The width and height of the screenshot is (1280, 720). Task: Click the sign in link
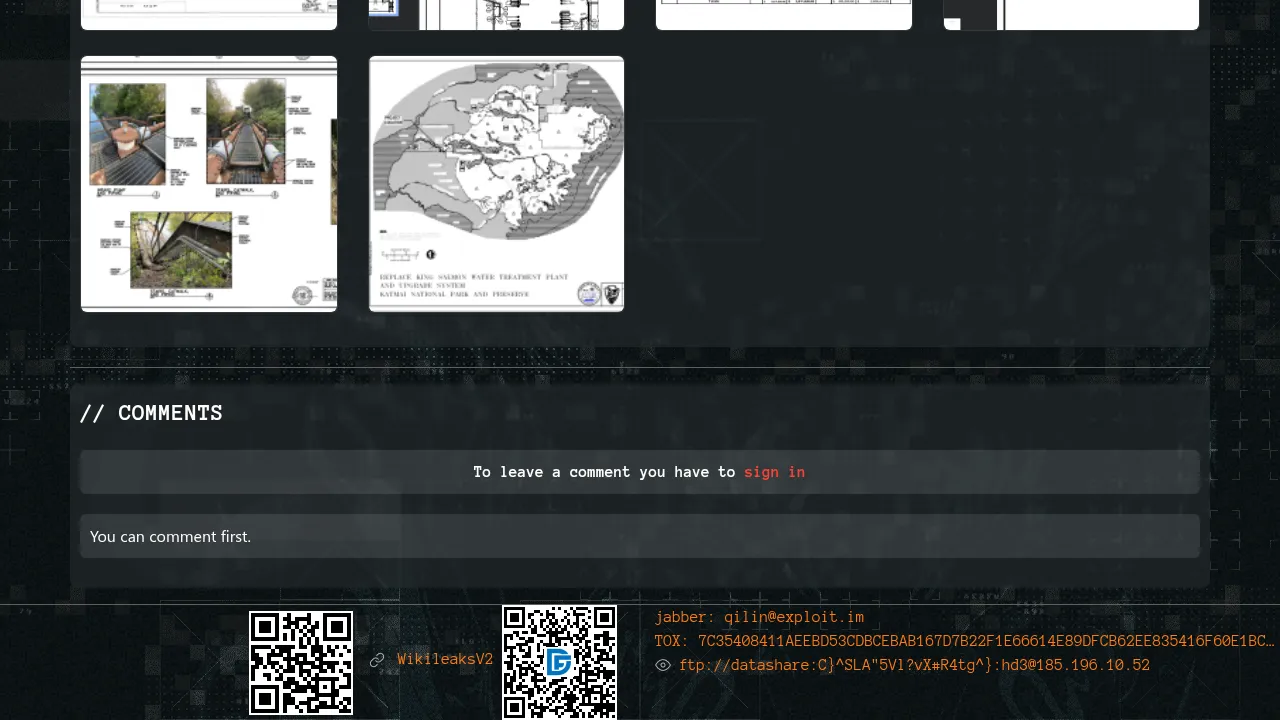tap(774, 472)
